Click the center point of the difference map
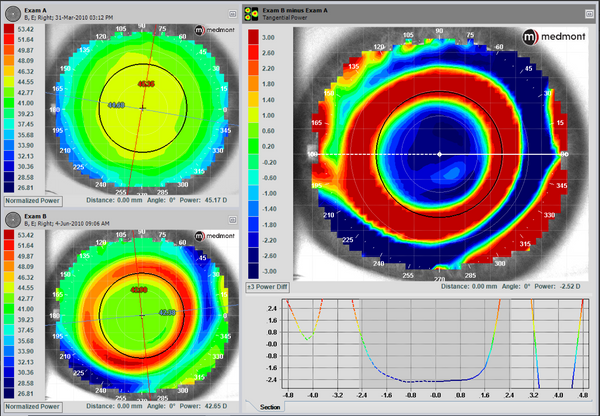Image resolution: width=600 pixels, height=416 pixels. [440, 154]
